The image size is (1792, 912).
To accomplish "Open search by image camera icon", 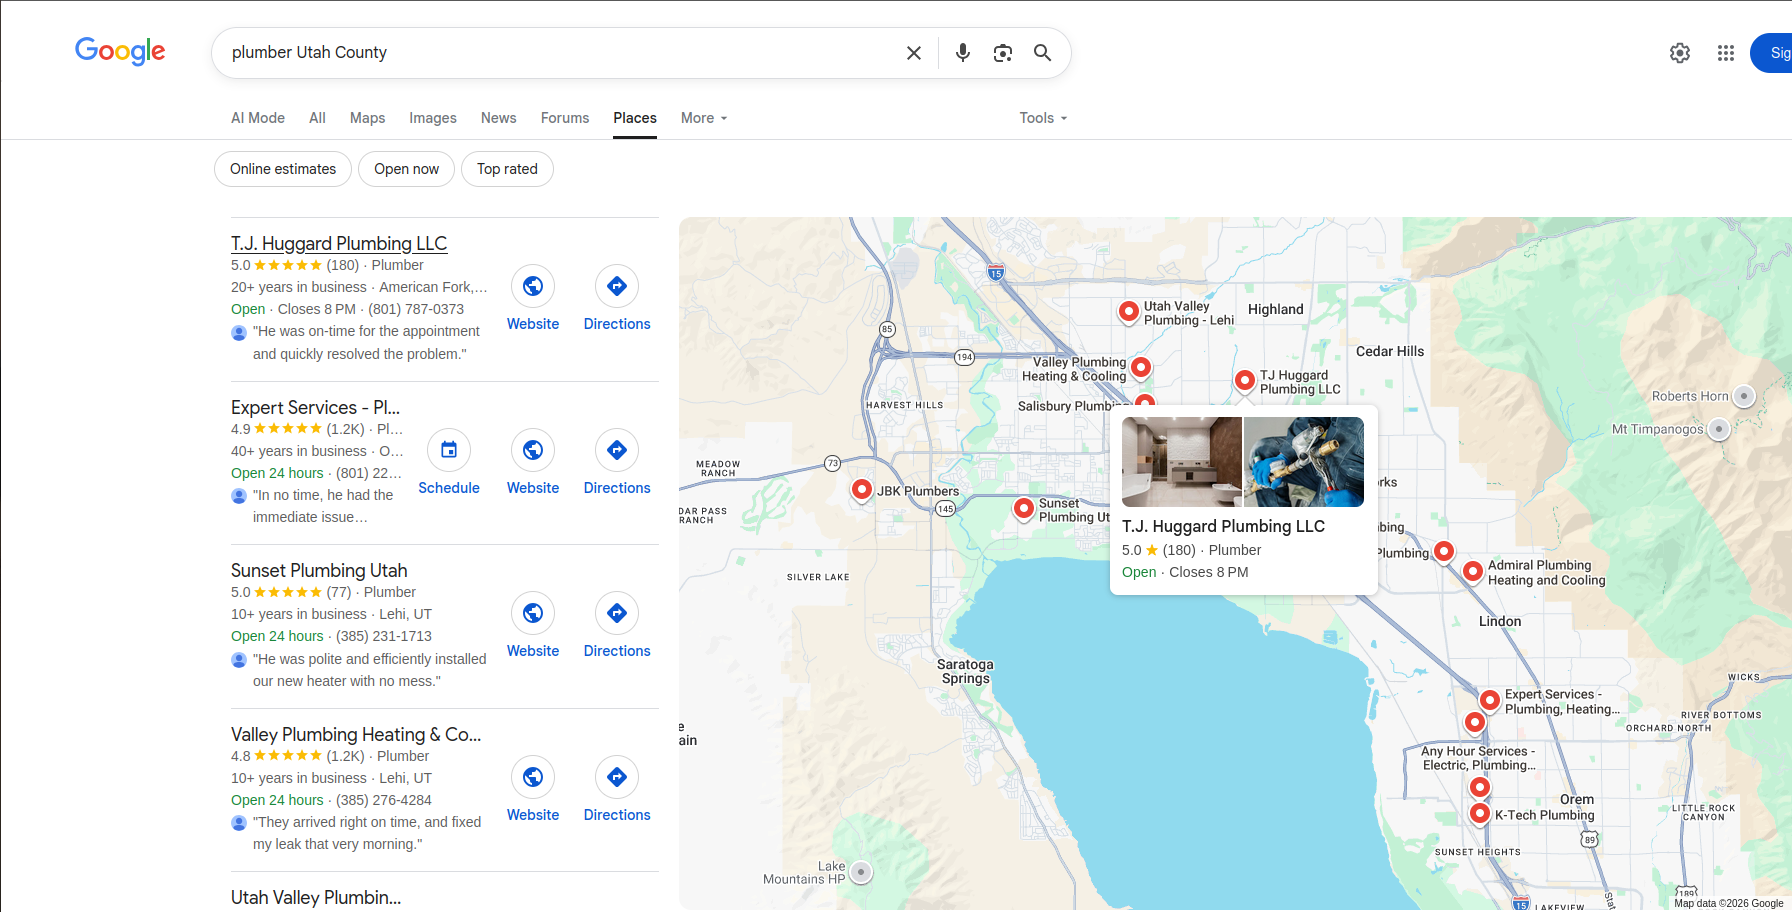I will click(x=1002, y=53).
